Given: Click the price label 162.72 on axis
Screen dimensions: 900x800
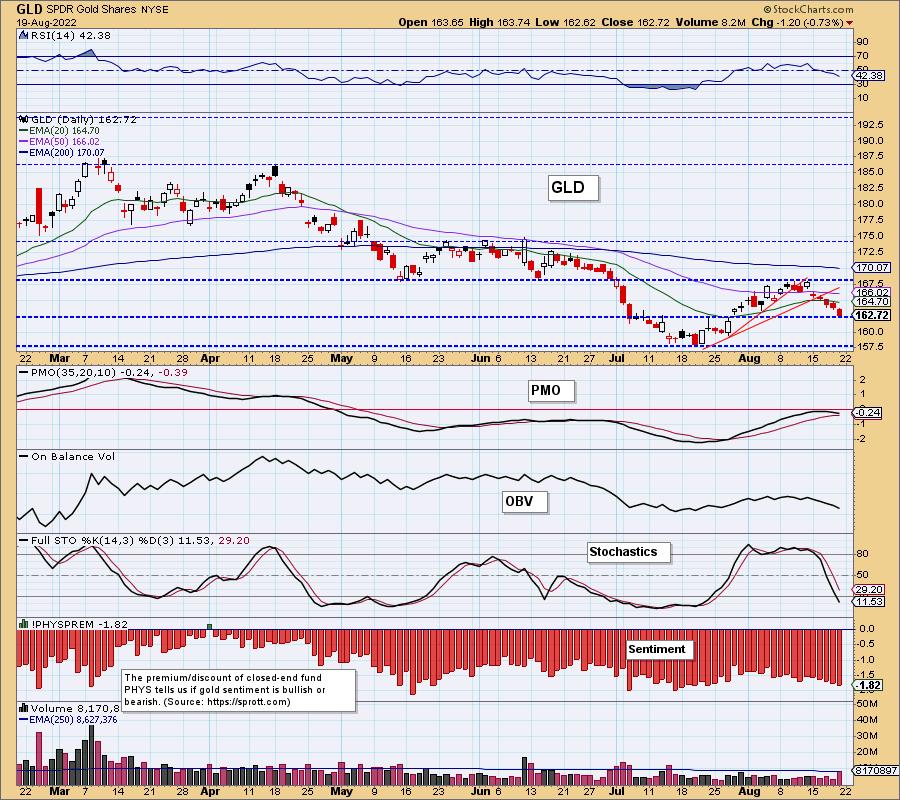Looking at the screenshot, I should coord(872,315).
